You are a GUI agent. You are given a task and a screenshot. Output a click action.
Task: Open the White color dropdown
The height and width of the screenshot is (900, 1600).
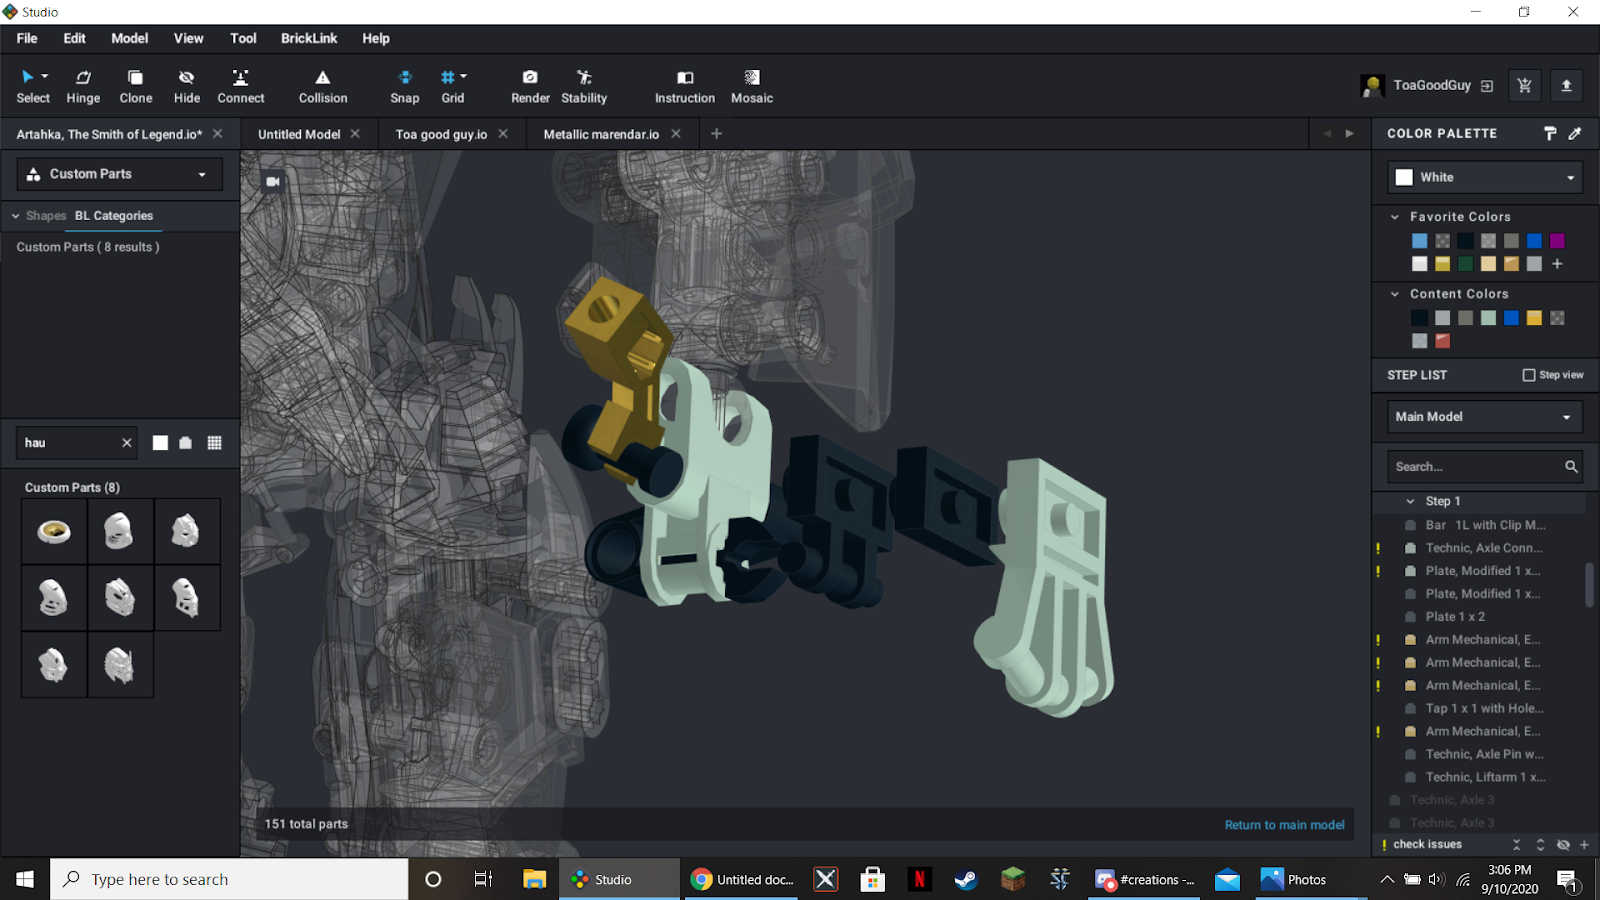(x=1485, y=177)
